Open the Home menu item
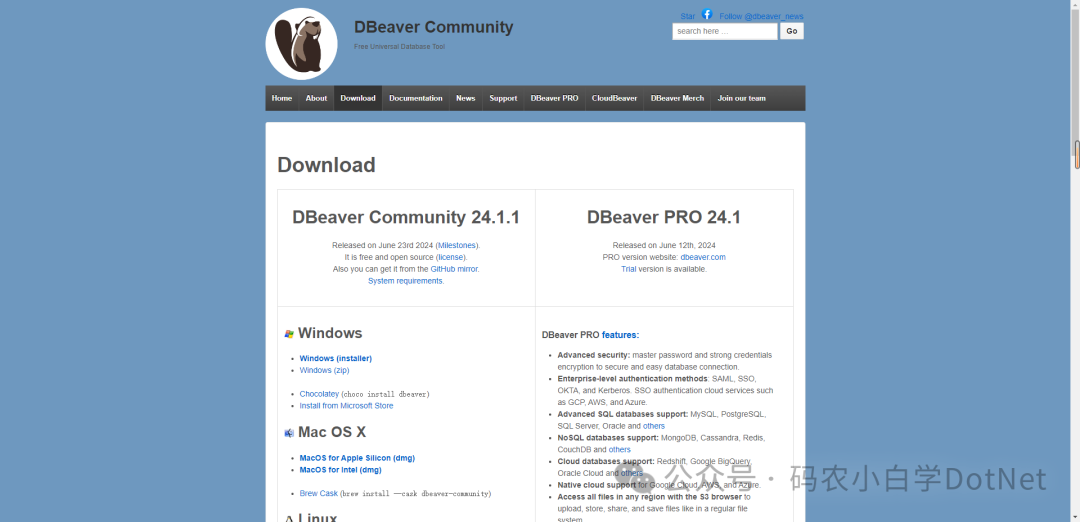 (x=282, y=98)
